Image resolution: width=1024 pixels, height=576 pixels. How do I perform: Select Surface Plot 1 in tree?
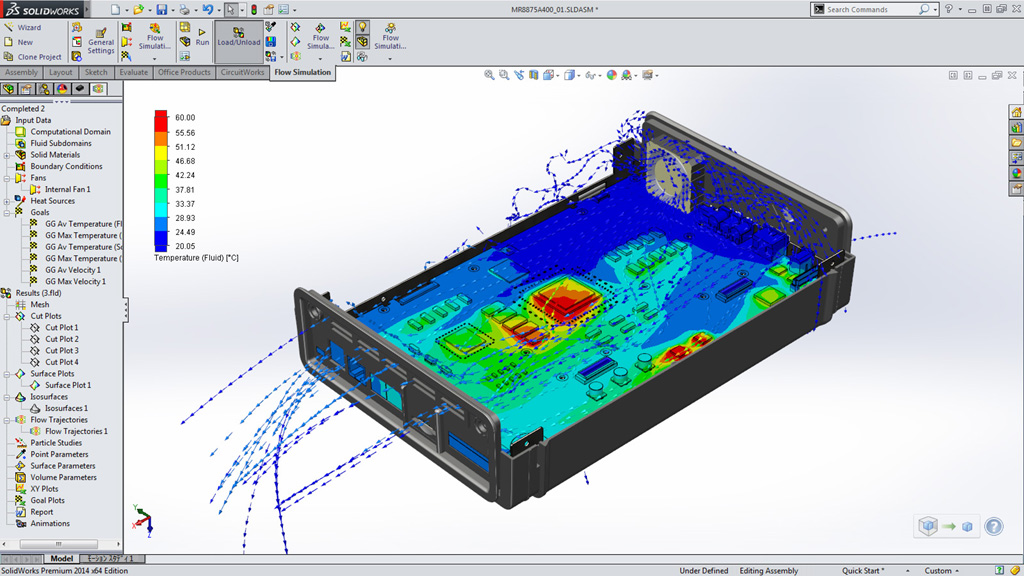67,385
